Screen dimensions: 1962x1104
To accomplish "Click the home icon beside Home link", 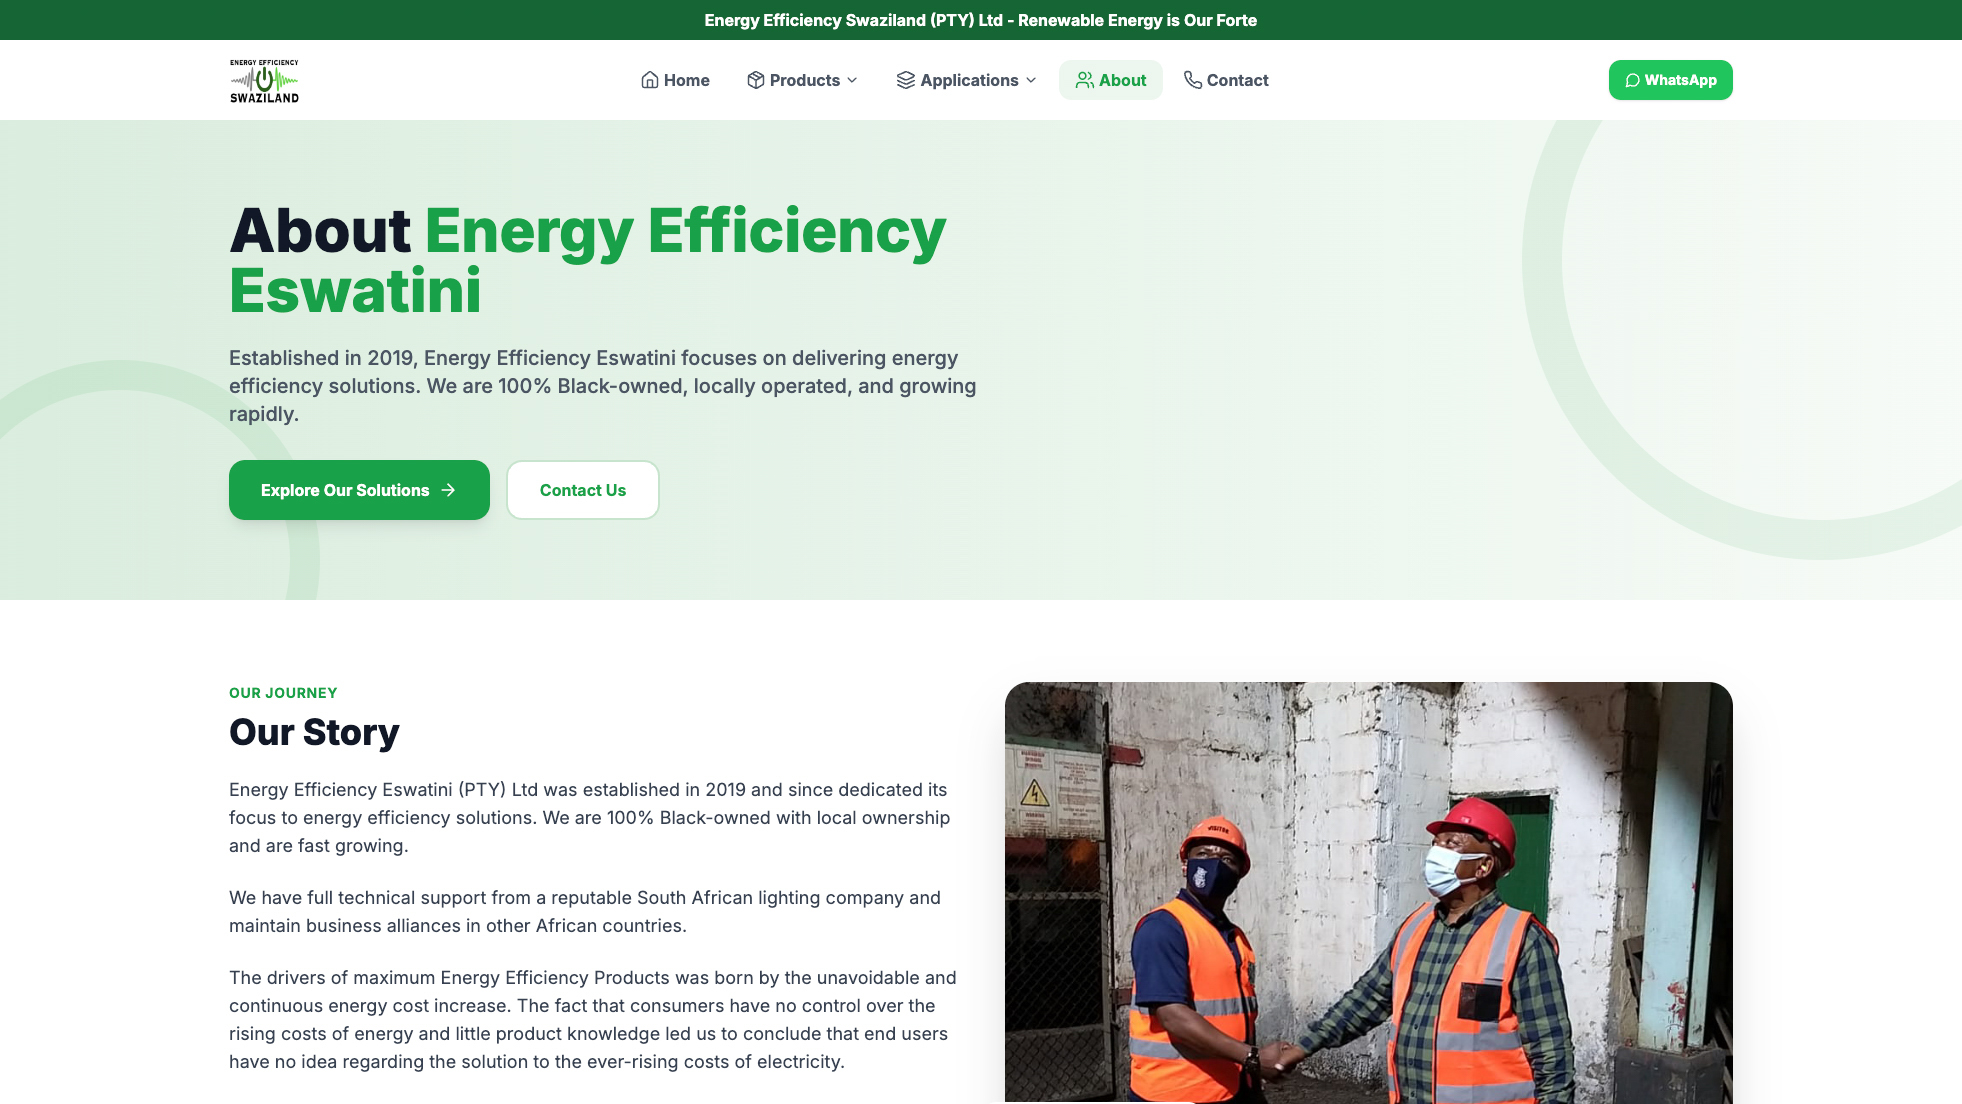I will (x=648, y=80).
